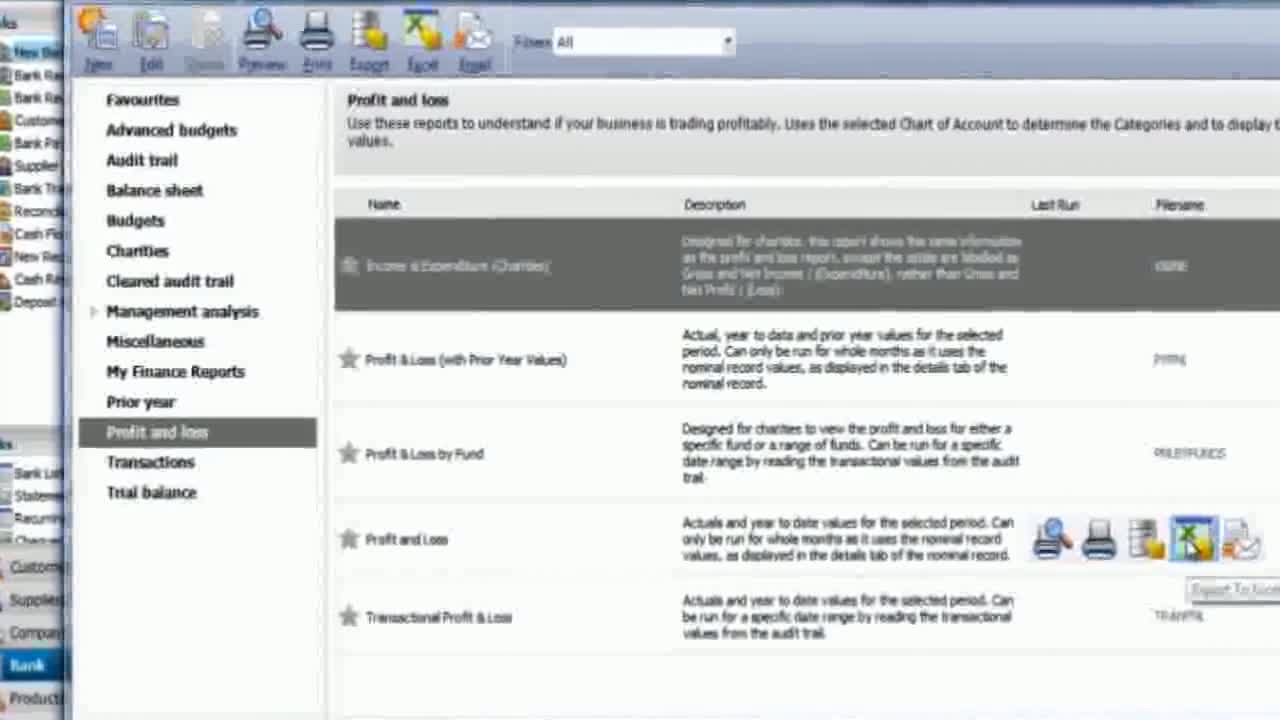Click the Print toolbar icon
Viewport: 1280px width, 720px height.
pyautogui.click(x=317, y=40)
